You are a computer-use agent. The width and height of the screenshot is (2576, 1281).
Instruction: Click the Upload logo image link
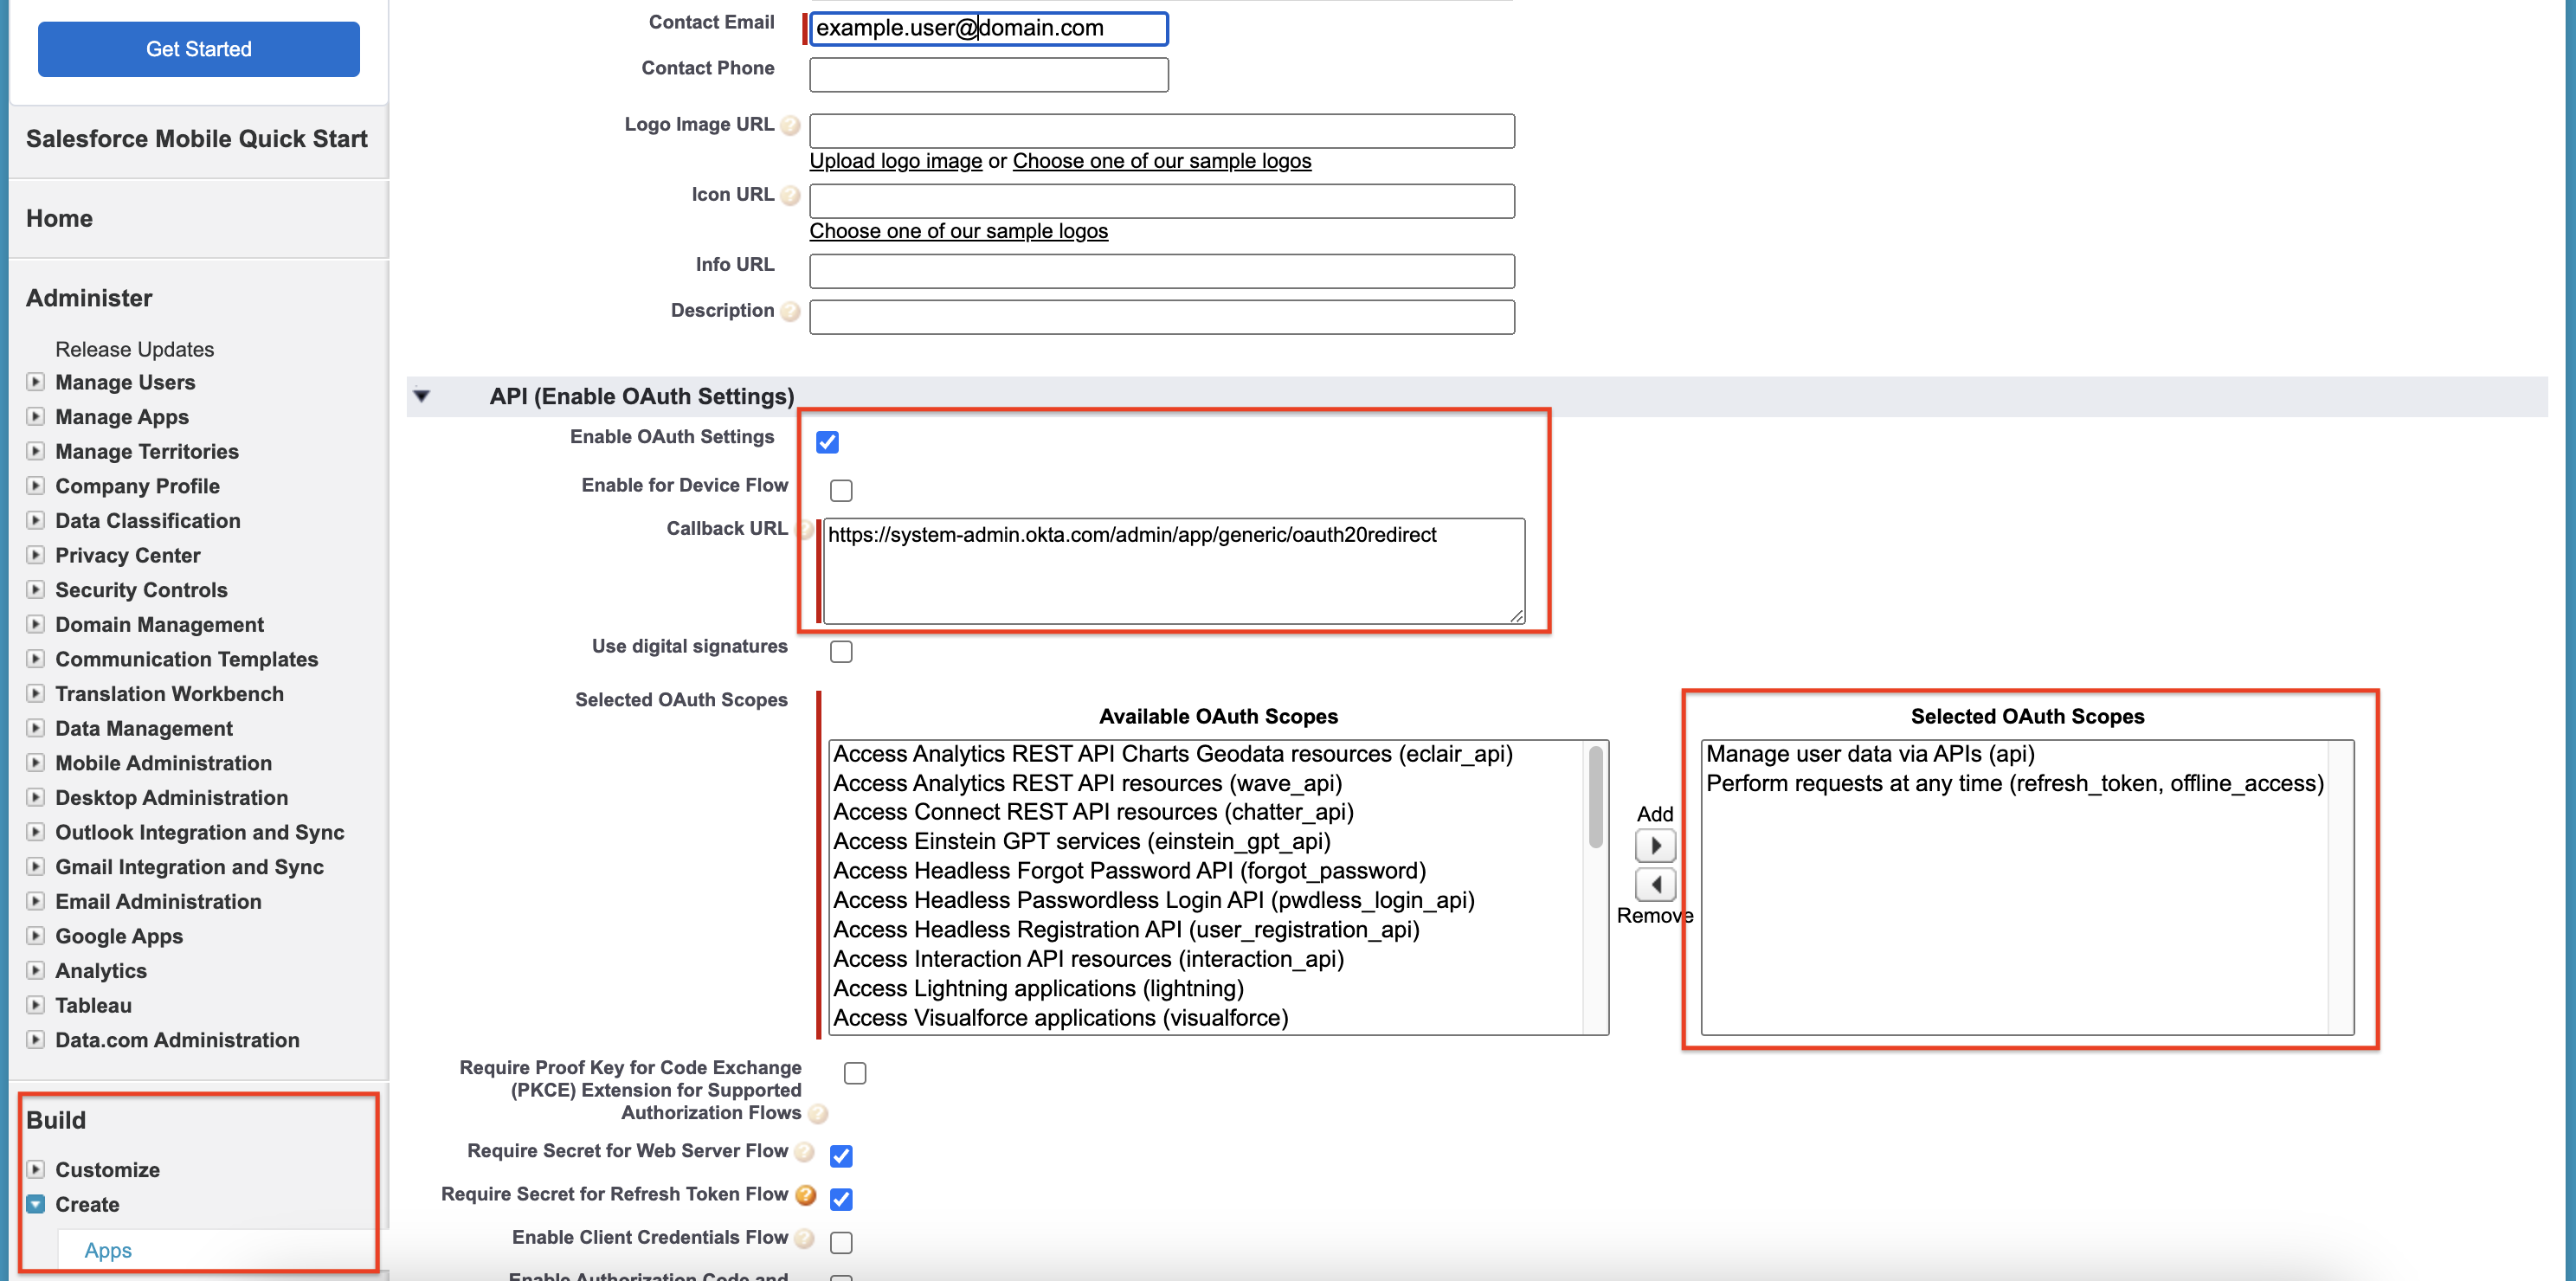pos(895,161)
